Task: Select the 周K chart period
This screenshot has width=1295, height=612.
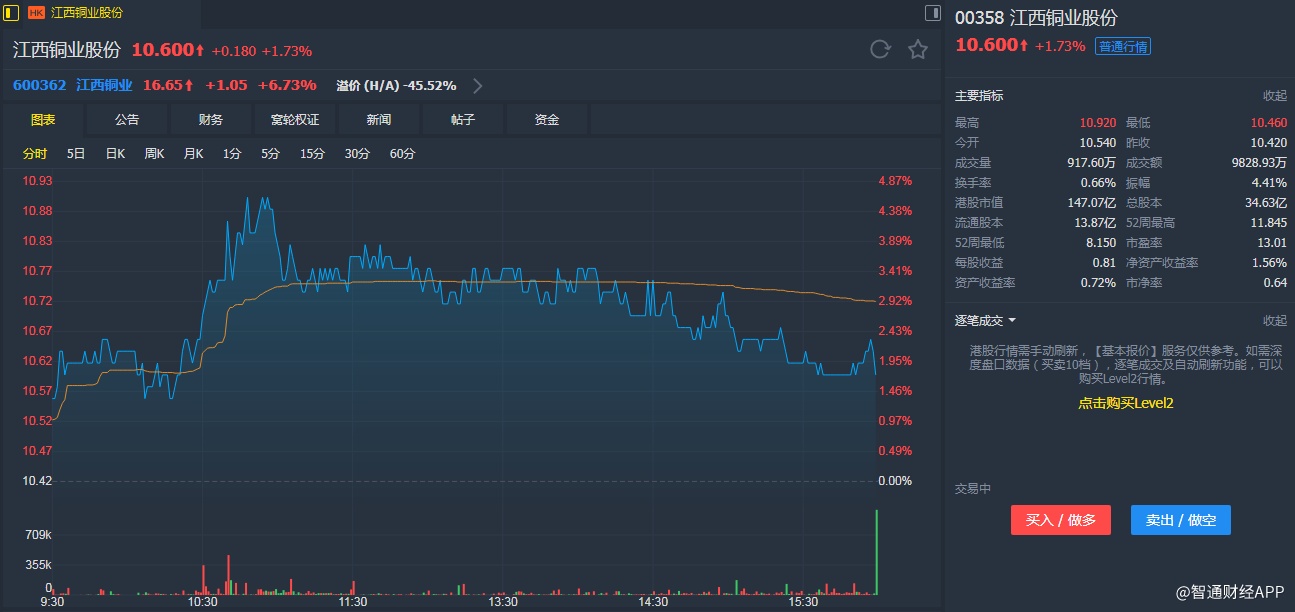Action: pos(154,153)
